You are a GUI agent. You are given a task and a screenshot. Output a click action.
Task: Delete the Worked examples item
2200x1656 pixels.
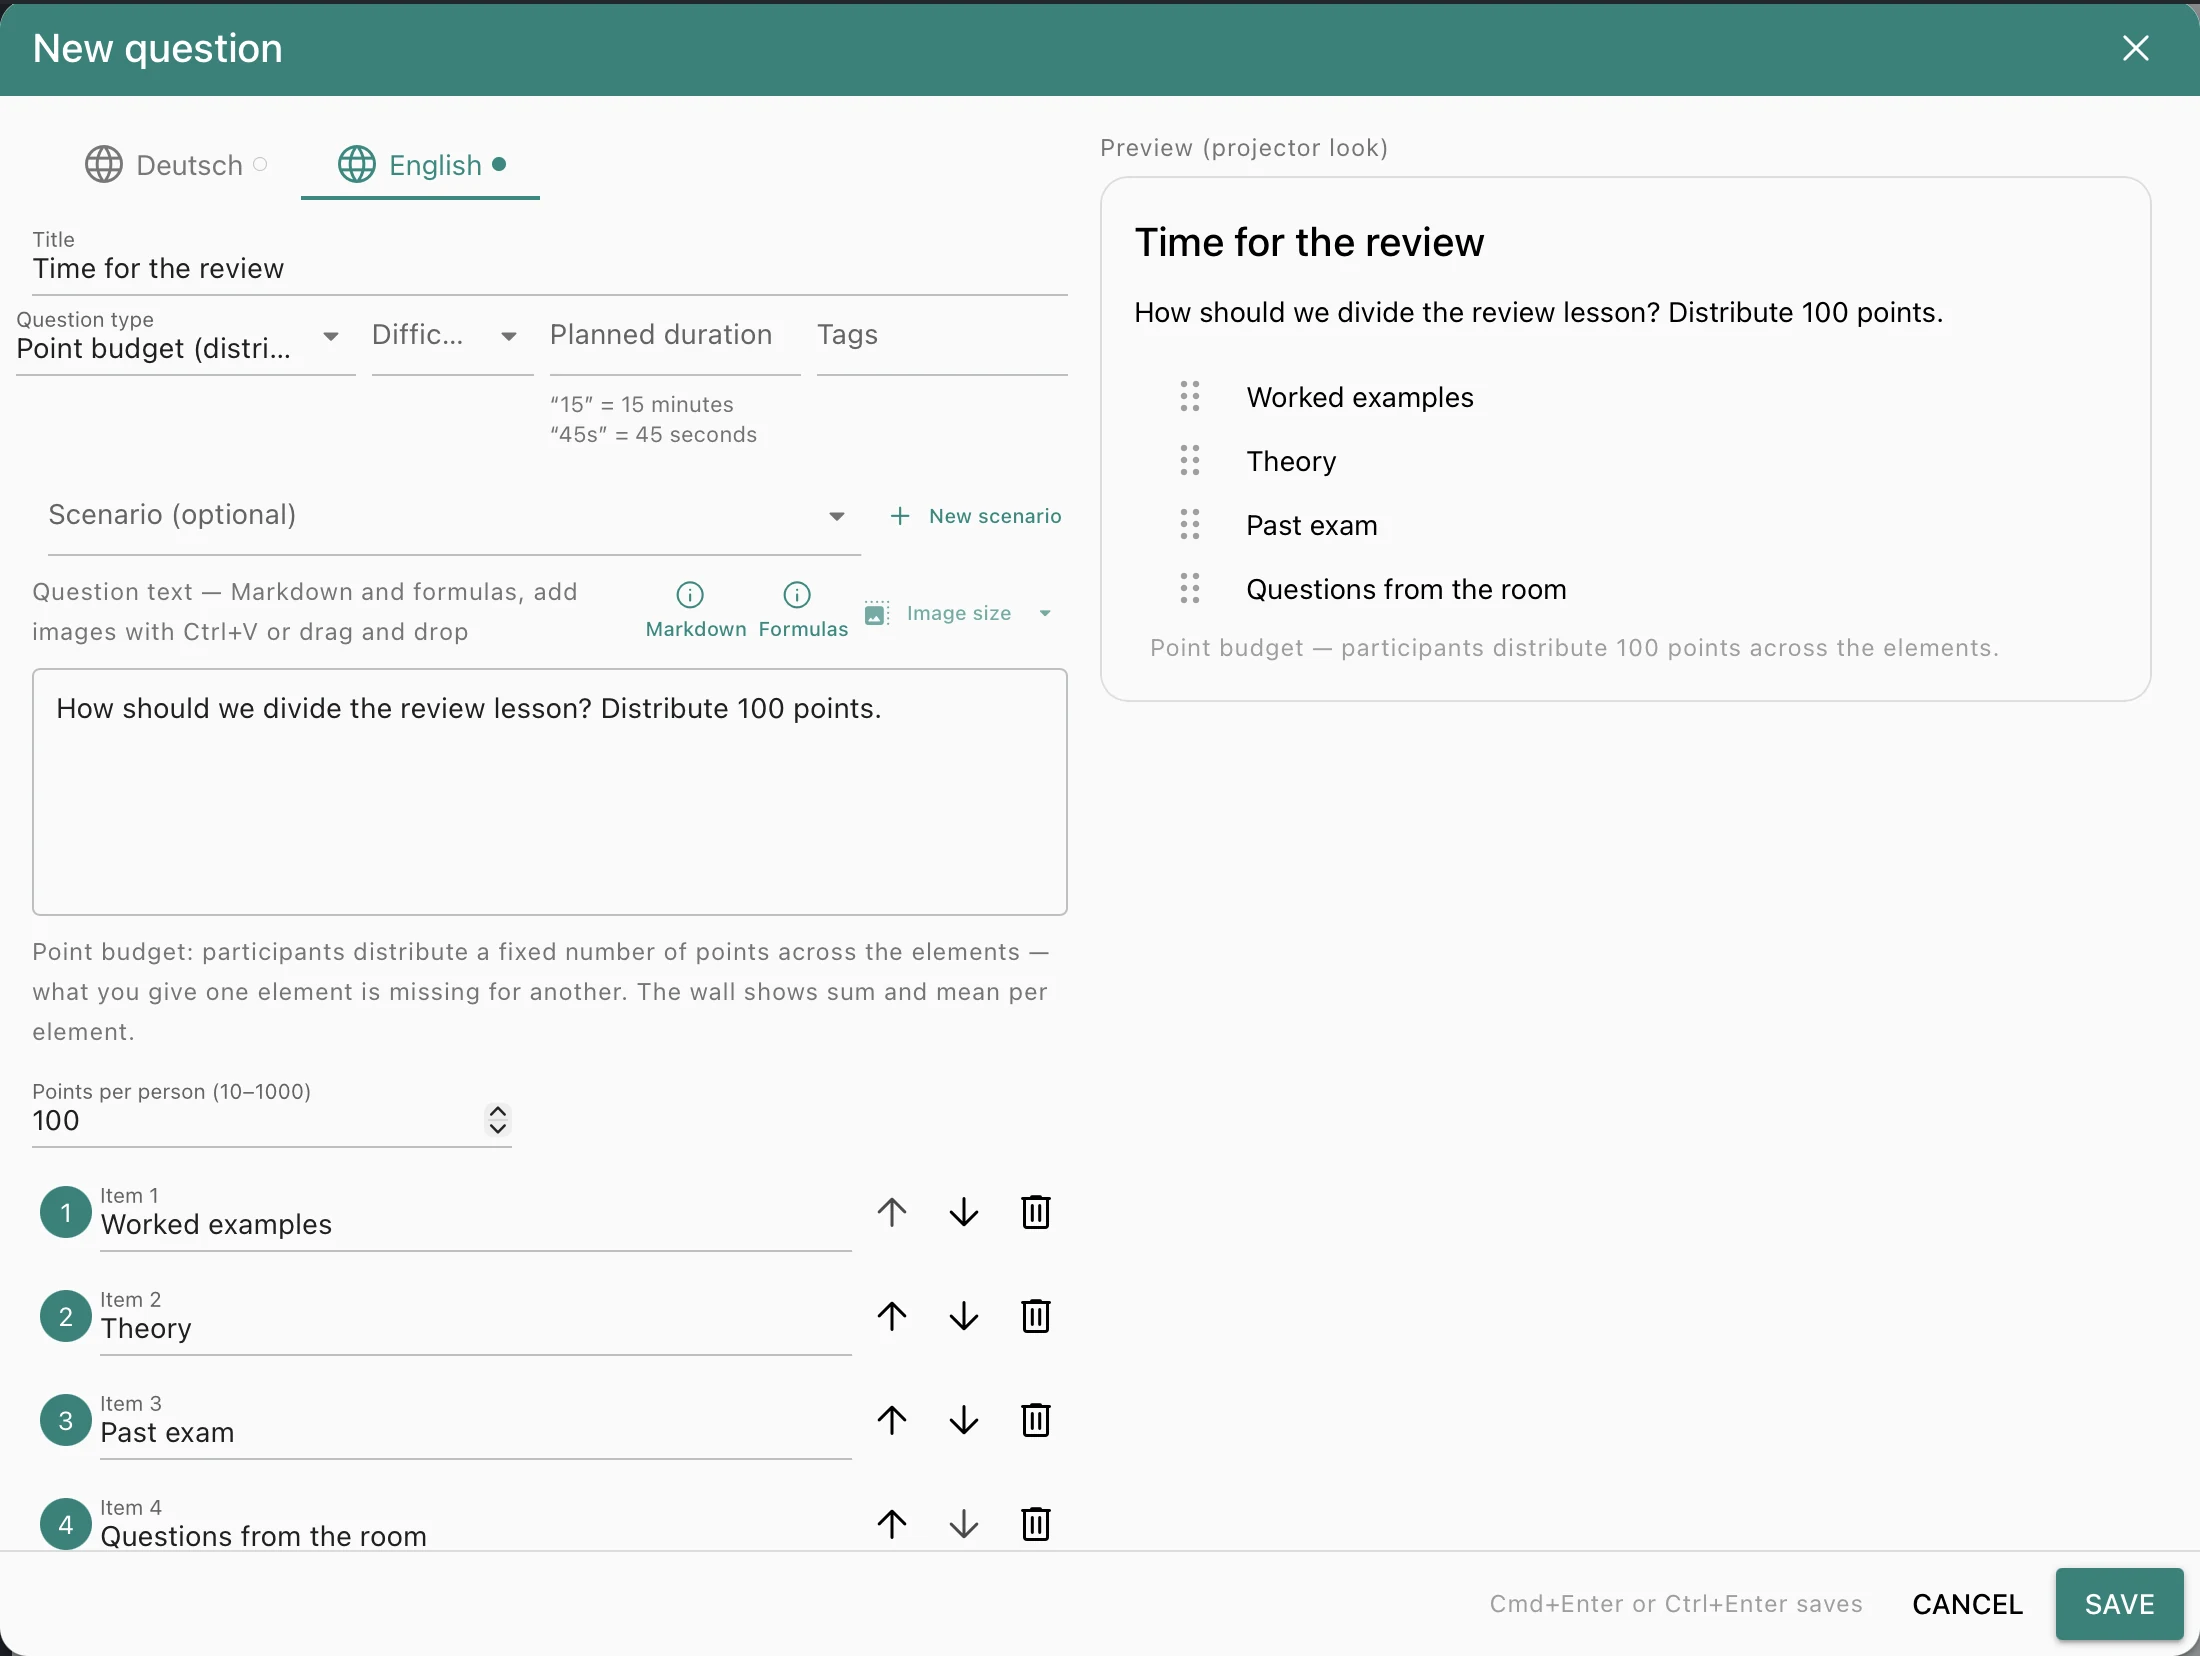click(x=1035, y=1212)
